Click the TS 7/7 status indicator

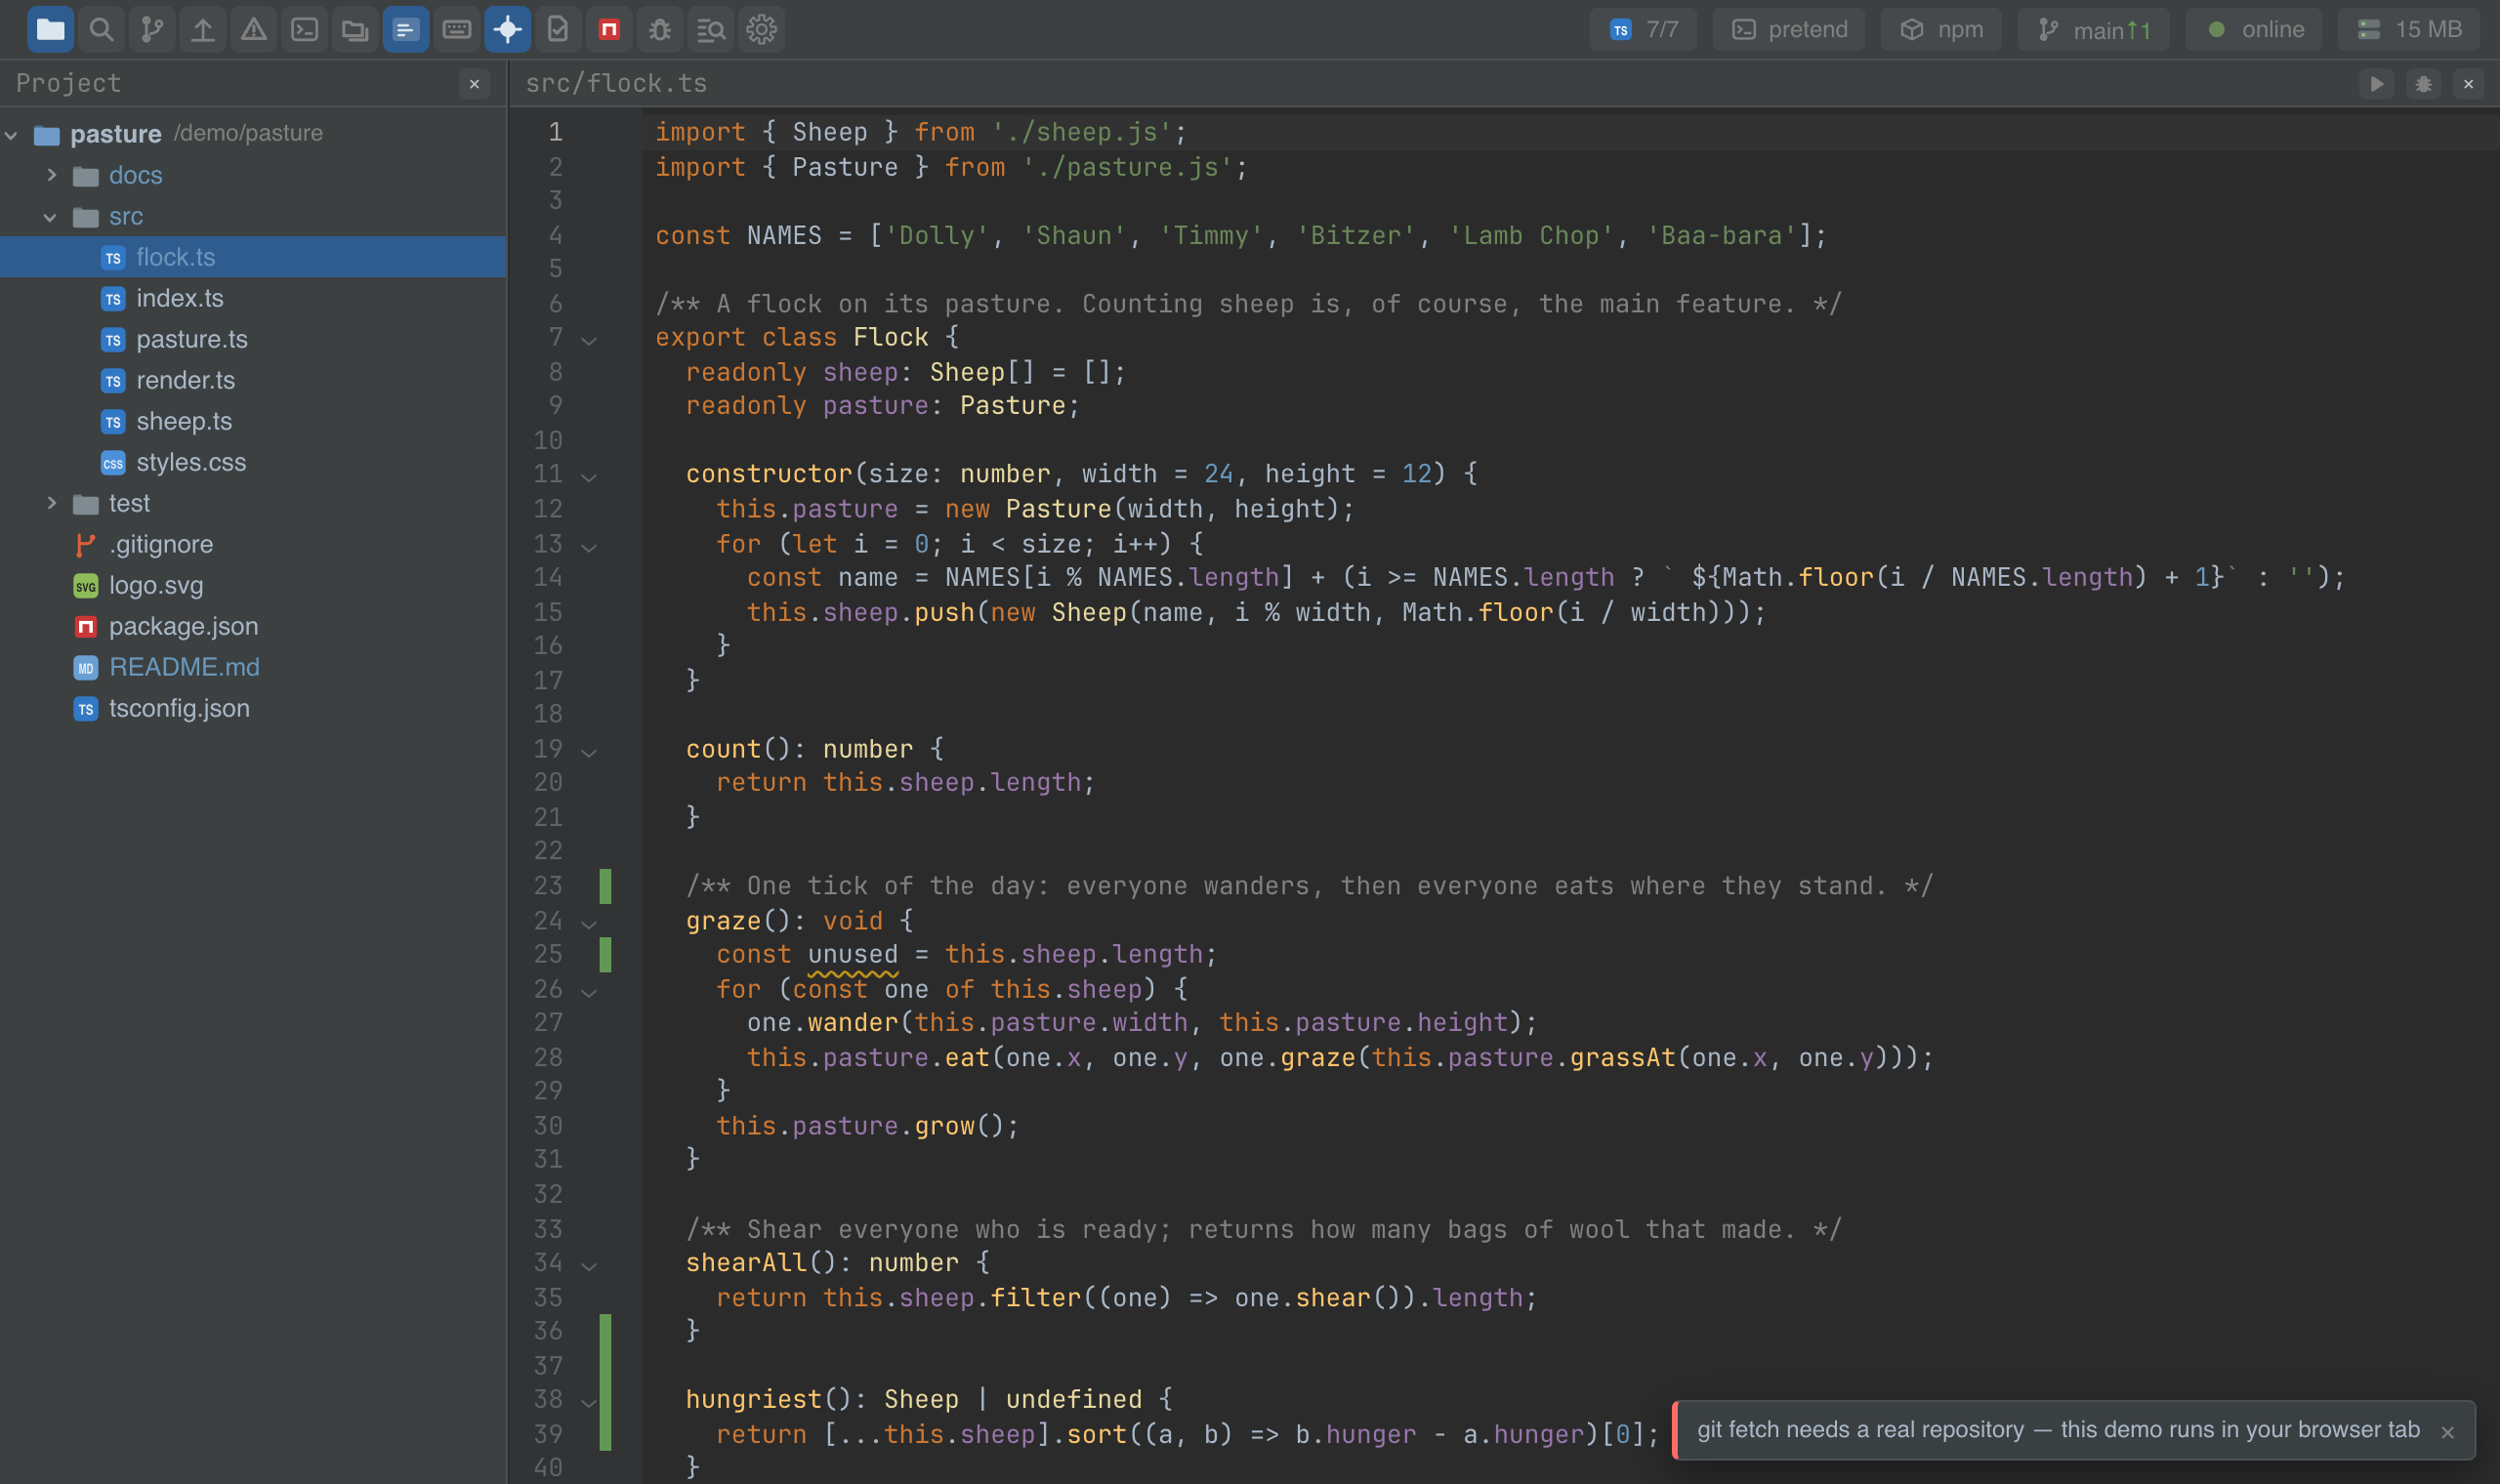tap(1643, 29)
